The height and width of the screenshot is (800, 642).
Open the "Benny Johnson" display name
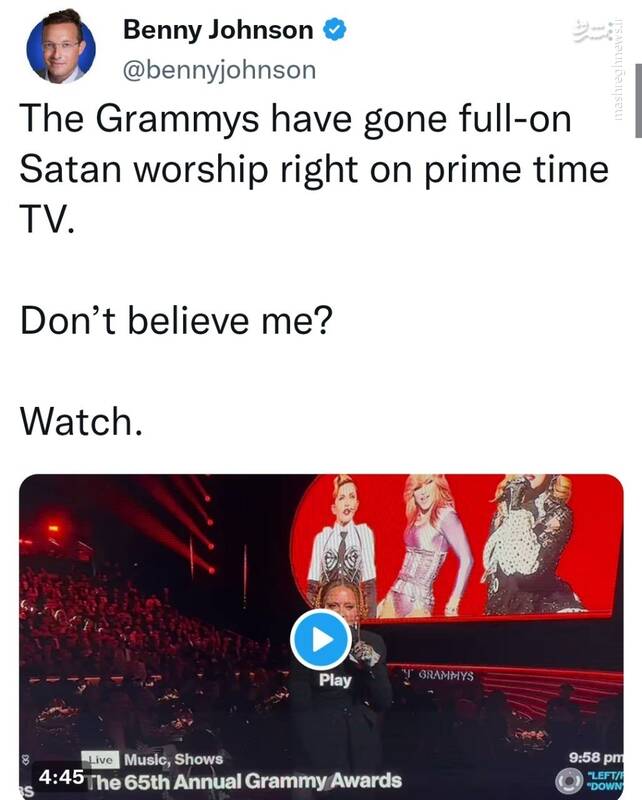pos(218,31)
